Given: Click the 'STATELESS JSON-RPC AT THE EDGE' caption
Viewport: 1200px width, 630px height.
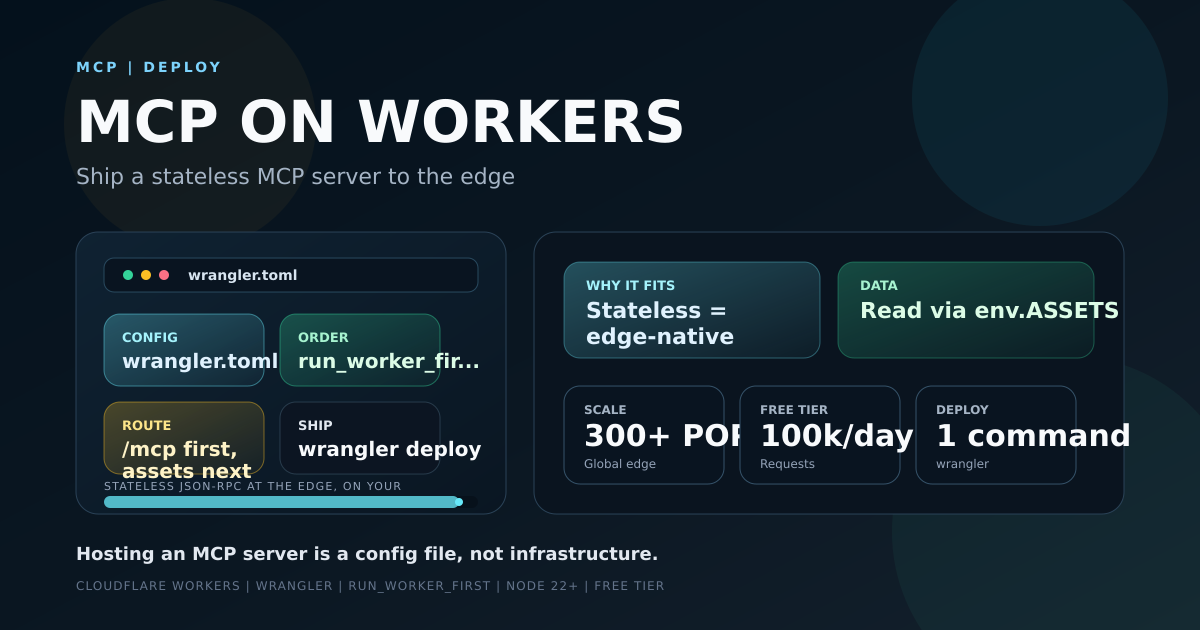Looking at the screenshot, I should [x=253, y=486].
